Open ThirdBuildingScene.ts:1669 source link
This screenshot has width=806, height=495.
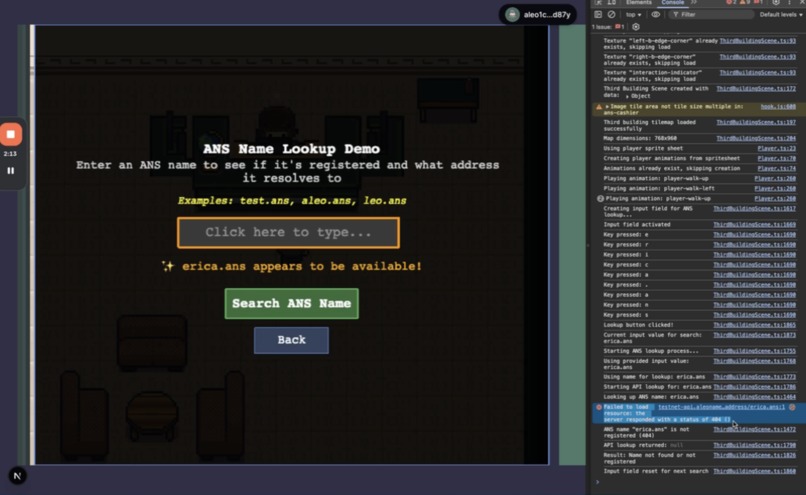click(755, 225)
